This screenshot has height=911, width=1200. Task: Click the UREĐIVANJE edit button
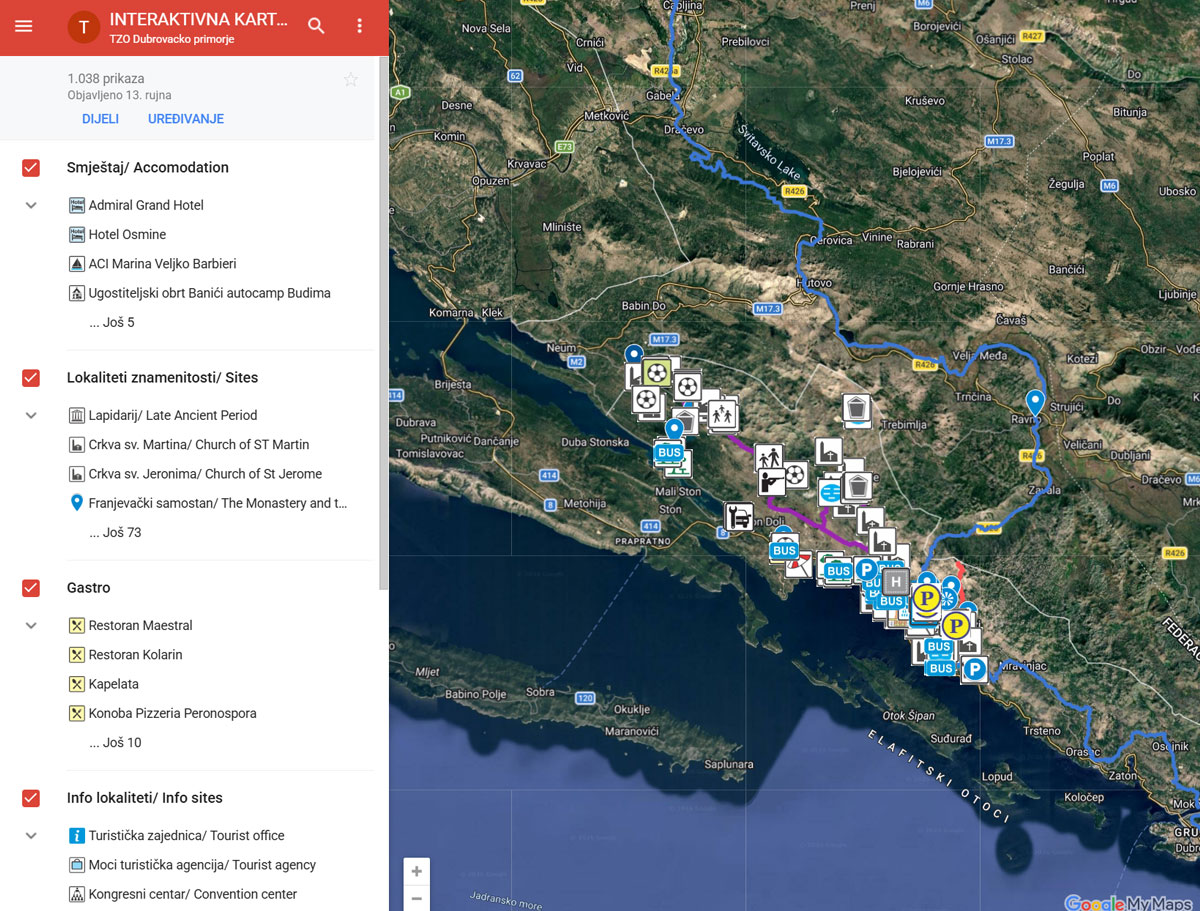[186, 119]
